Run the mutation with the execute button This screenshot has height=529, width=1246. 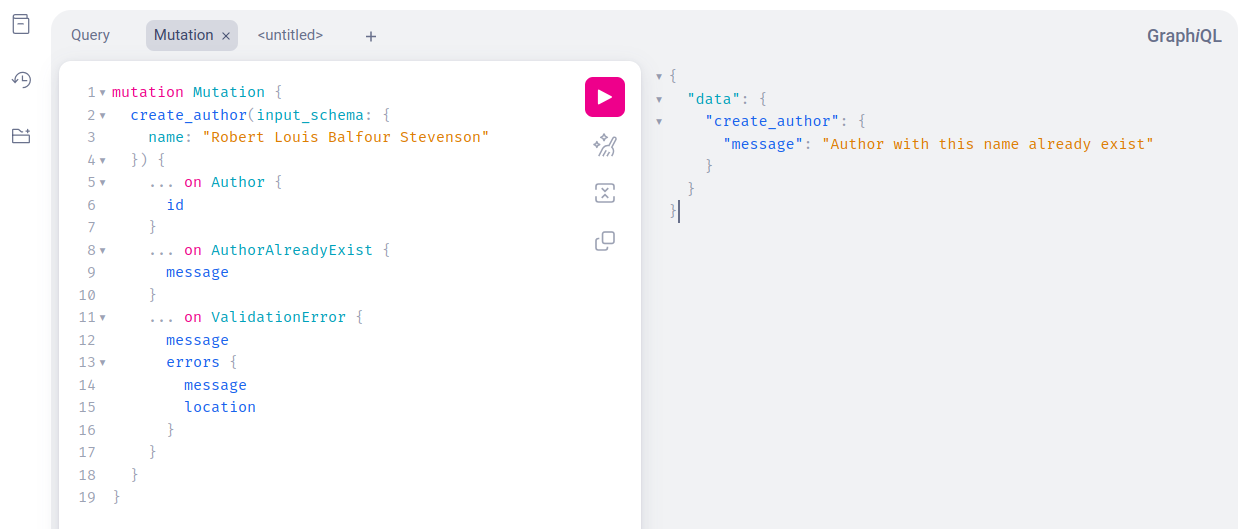pos(605,97)
